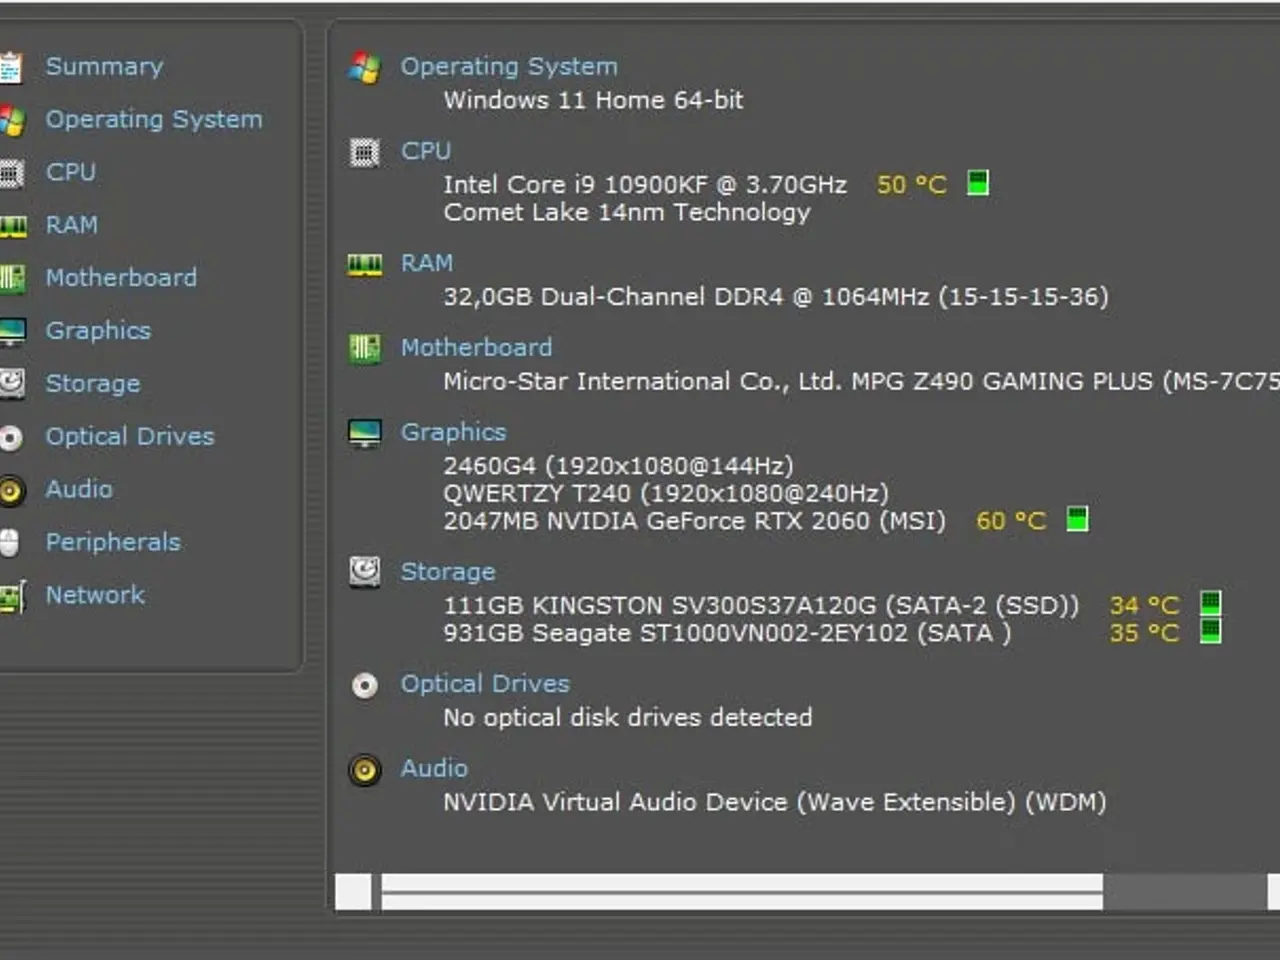1280x960 pixels.
Task: Click the Summary clipboard icon in sidebar
Action: 11,67
